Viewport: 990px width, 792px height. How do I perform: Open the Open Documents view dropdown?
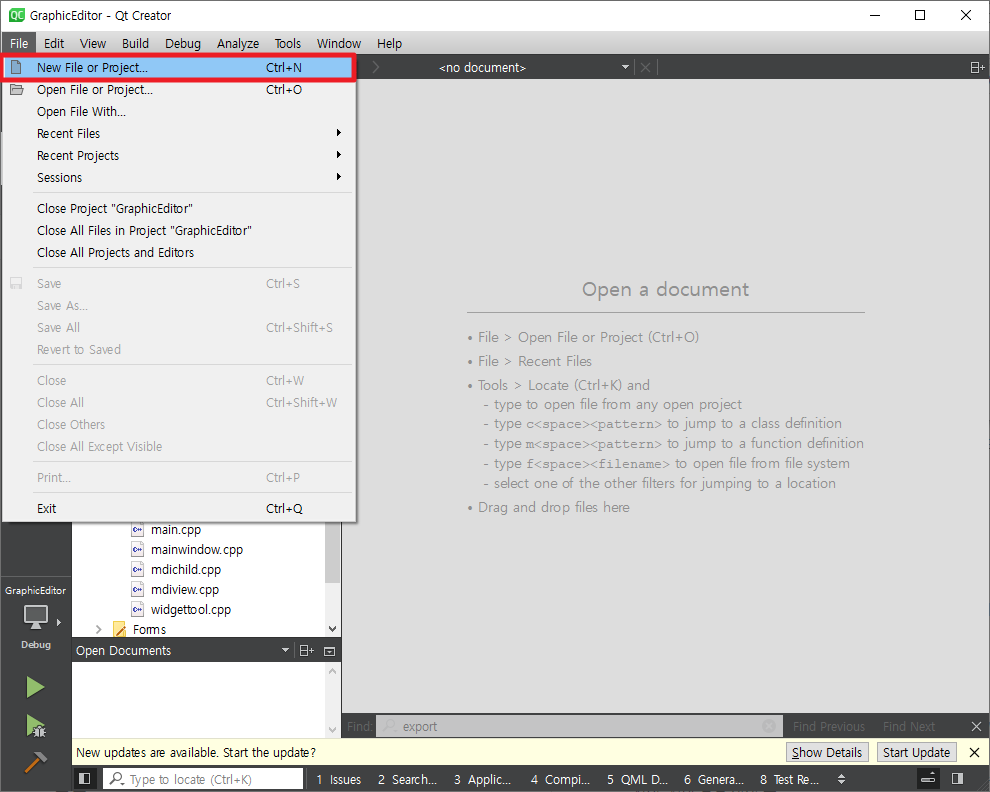[x=285, y=651]
